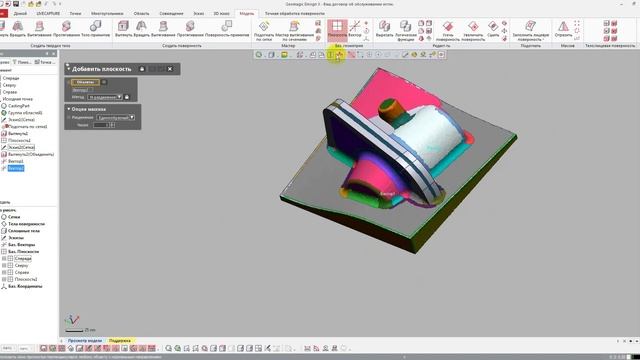Choose the Увеличить поверхность tool

[x=473, y=31]
